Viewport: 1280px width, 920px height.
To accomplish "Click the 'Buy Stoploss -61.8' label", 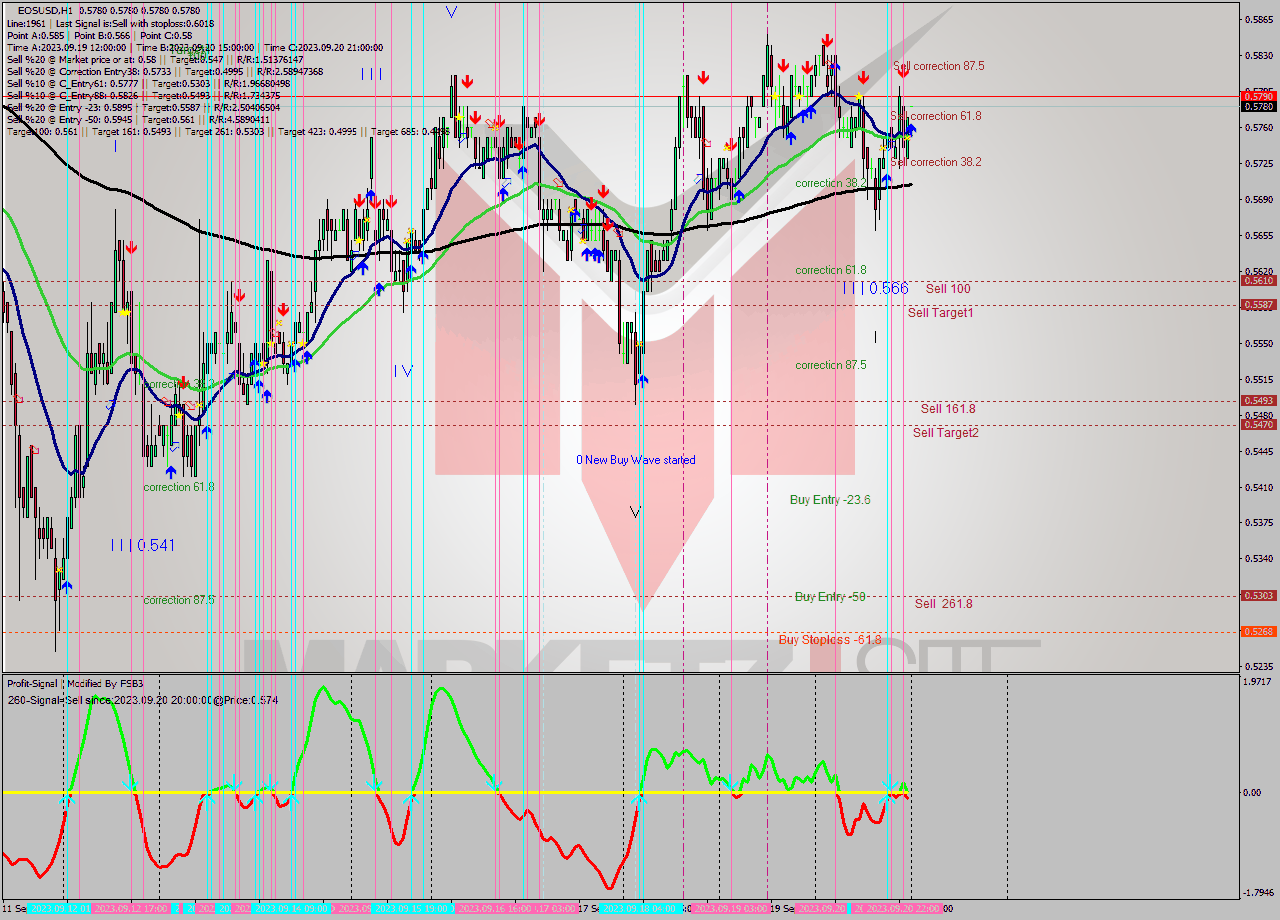I will [x=830, y=639].
